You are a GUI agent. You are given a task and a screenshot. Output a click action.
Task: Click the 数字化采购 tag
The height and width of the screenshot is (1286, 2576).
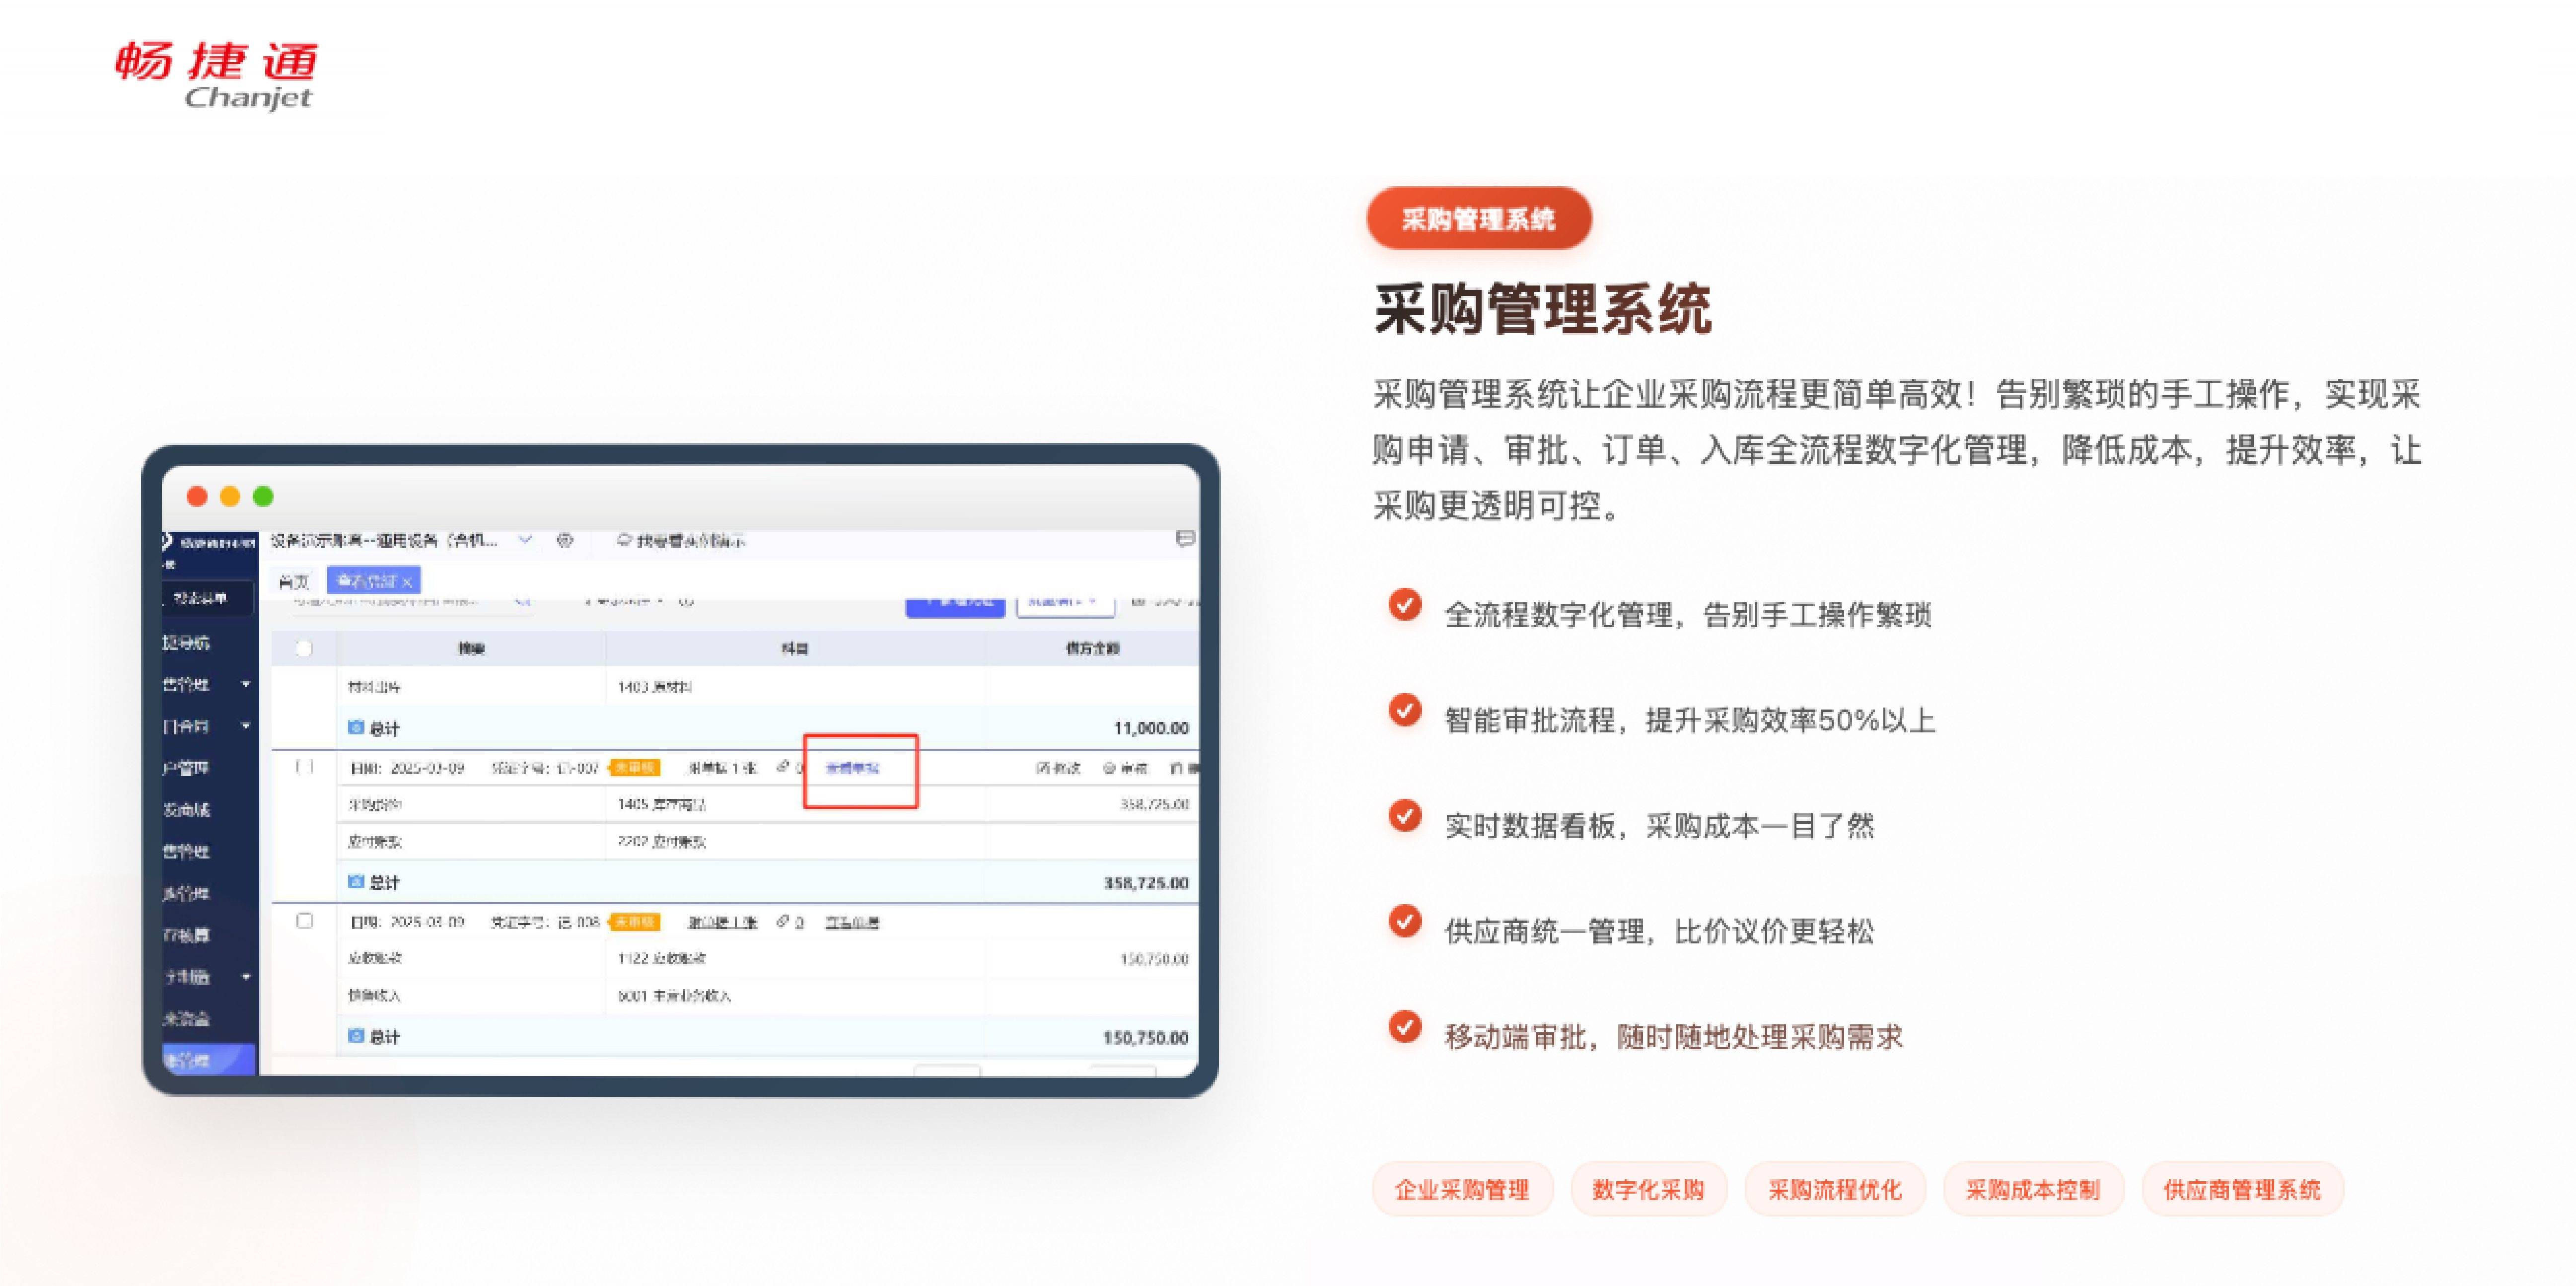1647,1190
